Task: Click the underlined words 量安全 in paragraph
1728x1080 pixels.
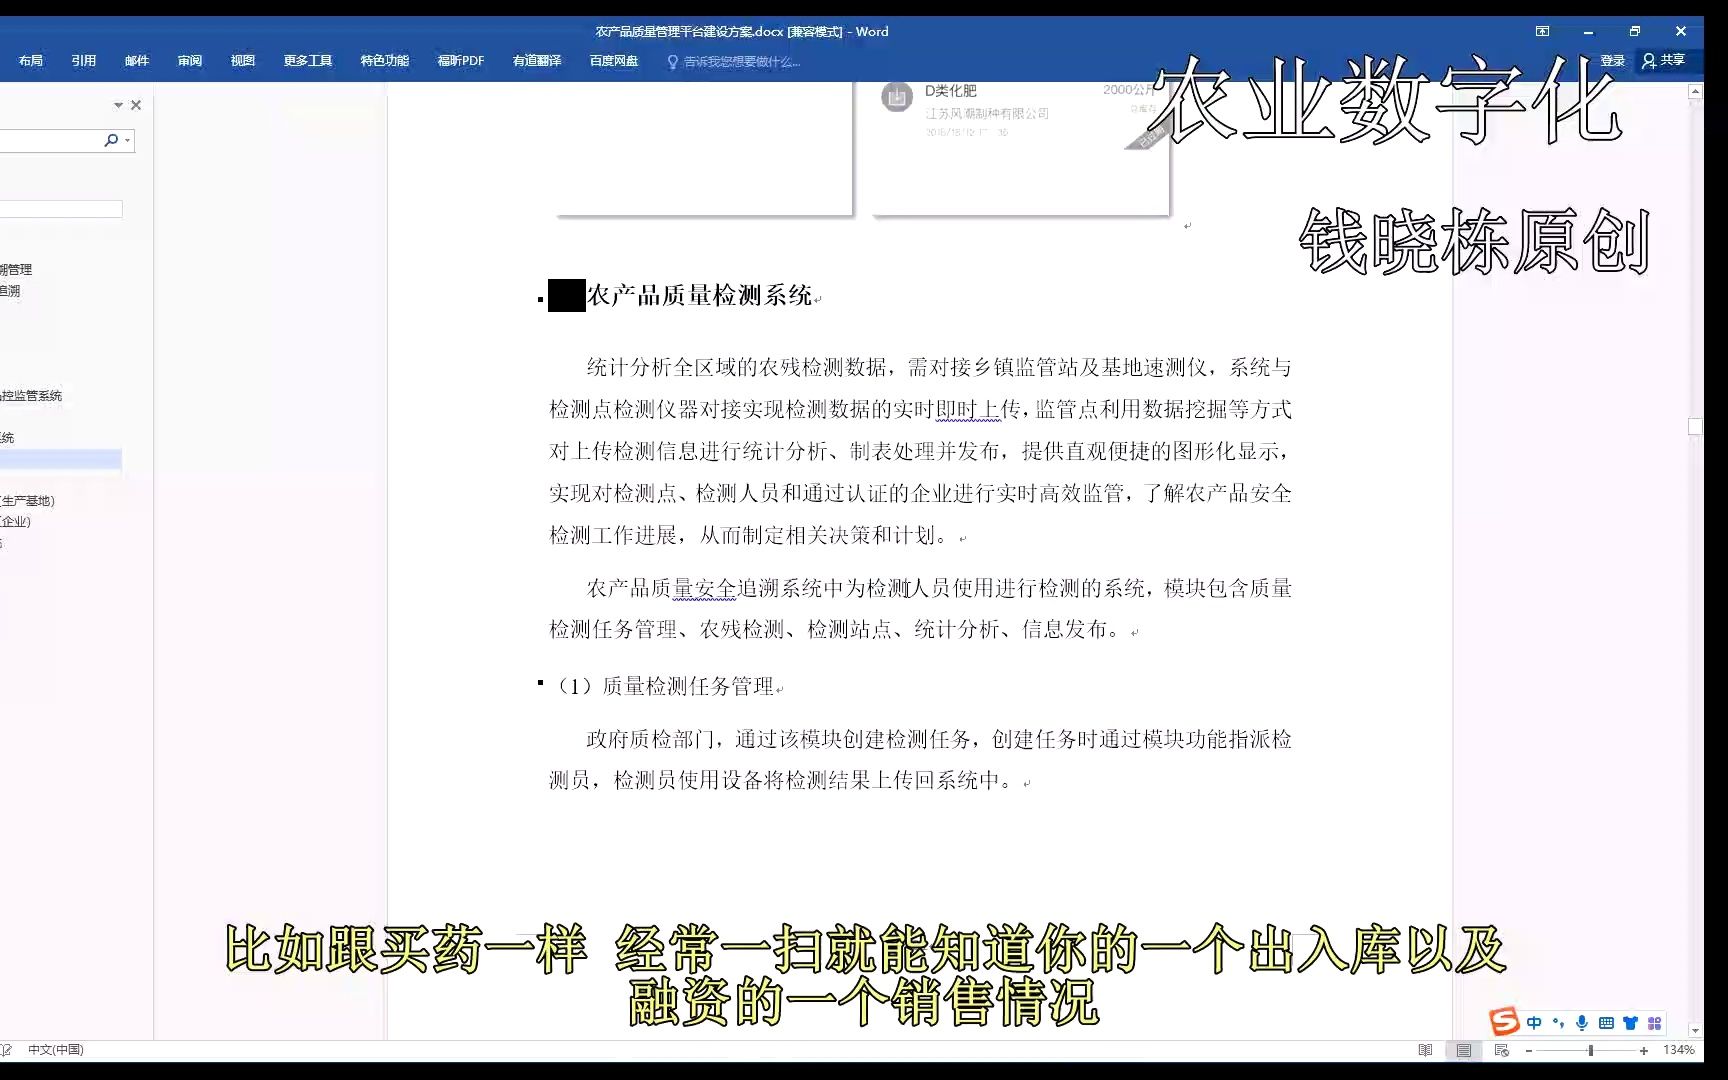Action: click(x=705, y=589)
